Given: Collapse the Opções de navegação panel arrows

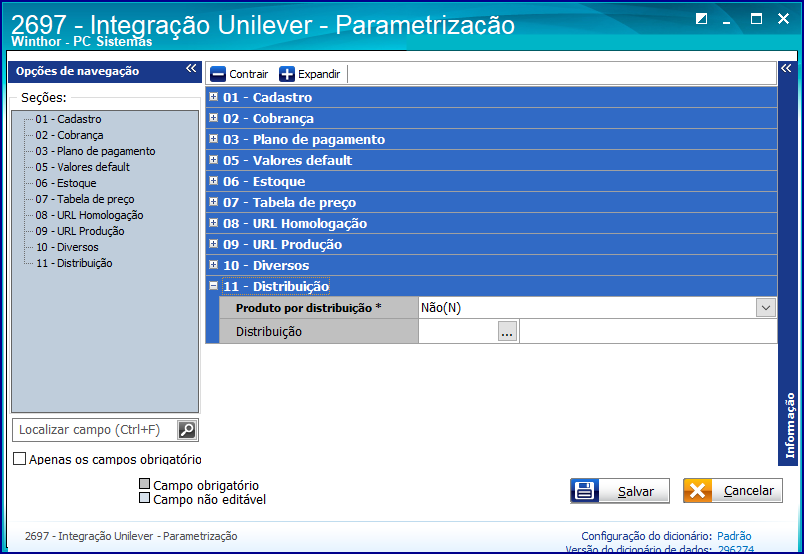Looking at the screenshot, I should (191, 68).
